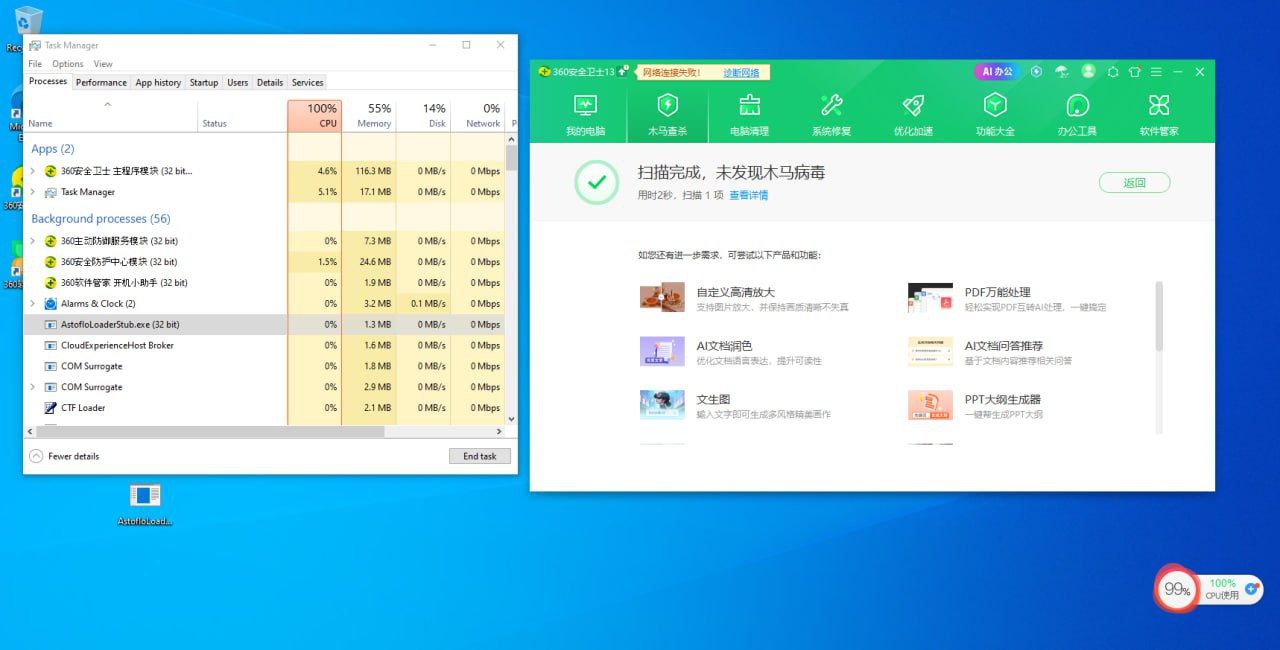This screenshot has width=1280, height=650.
Task: Expand Task Manager process row
Action: click(x=32, y=192)
